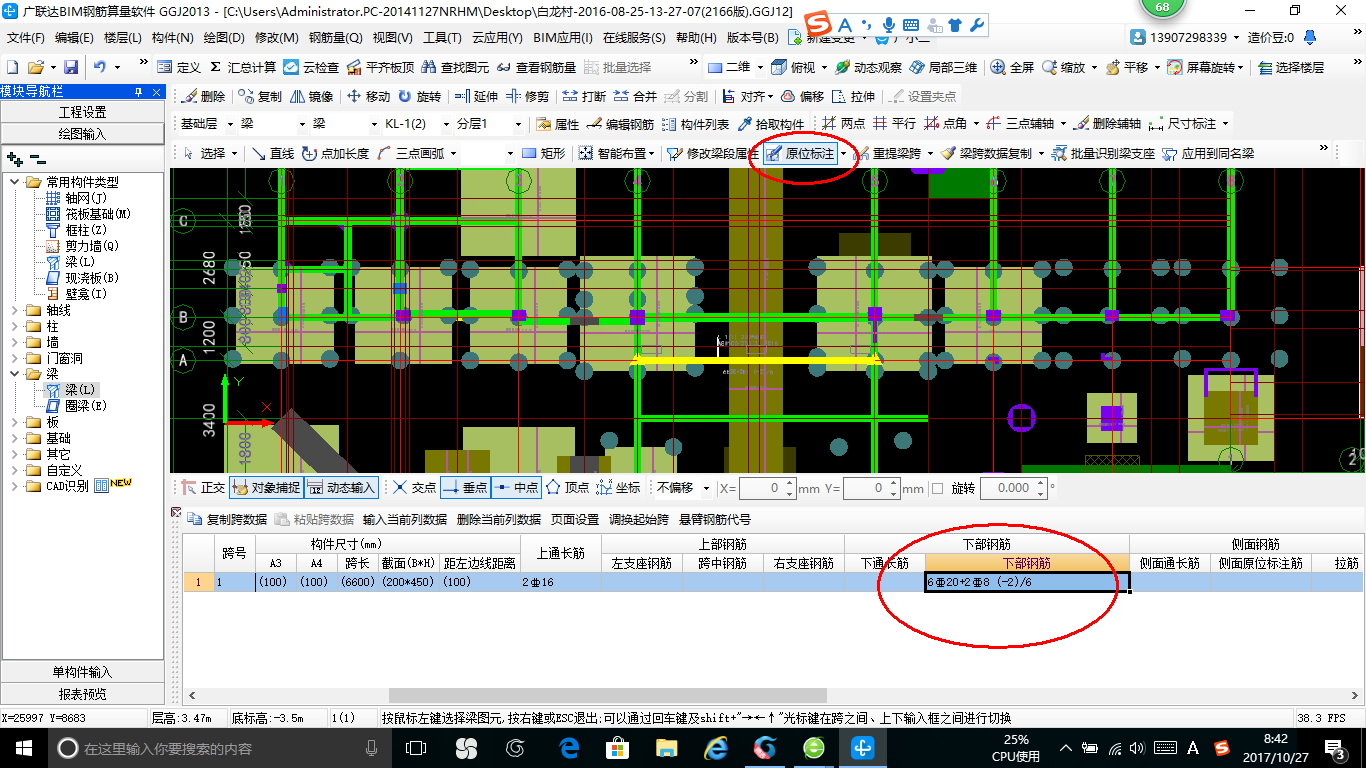Select the 直线 line drawing tool
Image resolution: width=1366 pixels, height=768 pixels.
(x=272, y=153)
